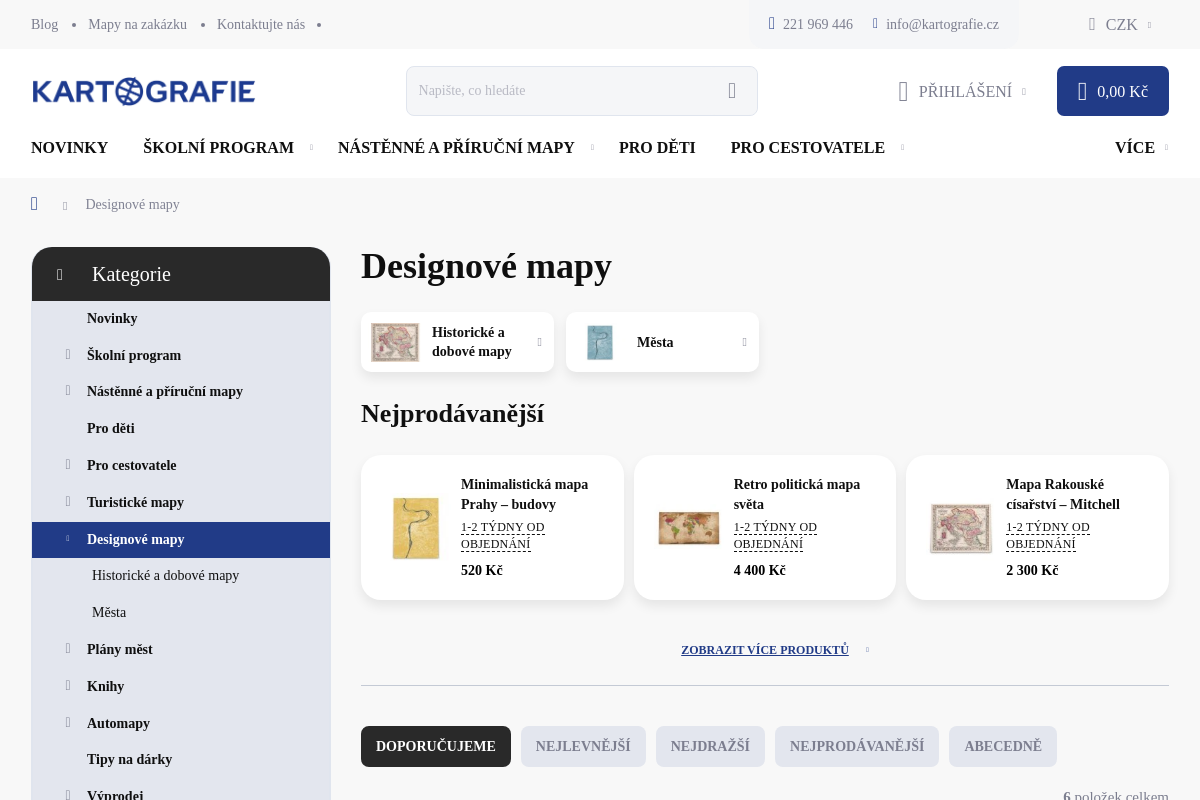The image size is (1200, 800).
Task: Select Novinky in sidebar categories
Action: (112, 318)
